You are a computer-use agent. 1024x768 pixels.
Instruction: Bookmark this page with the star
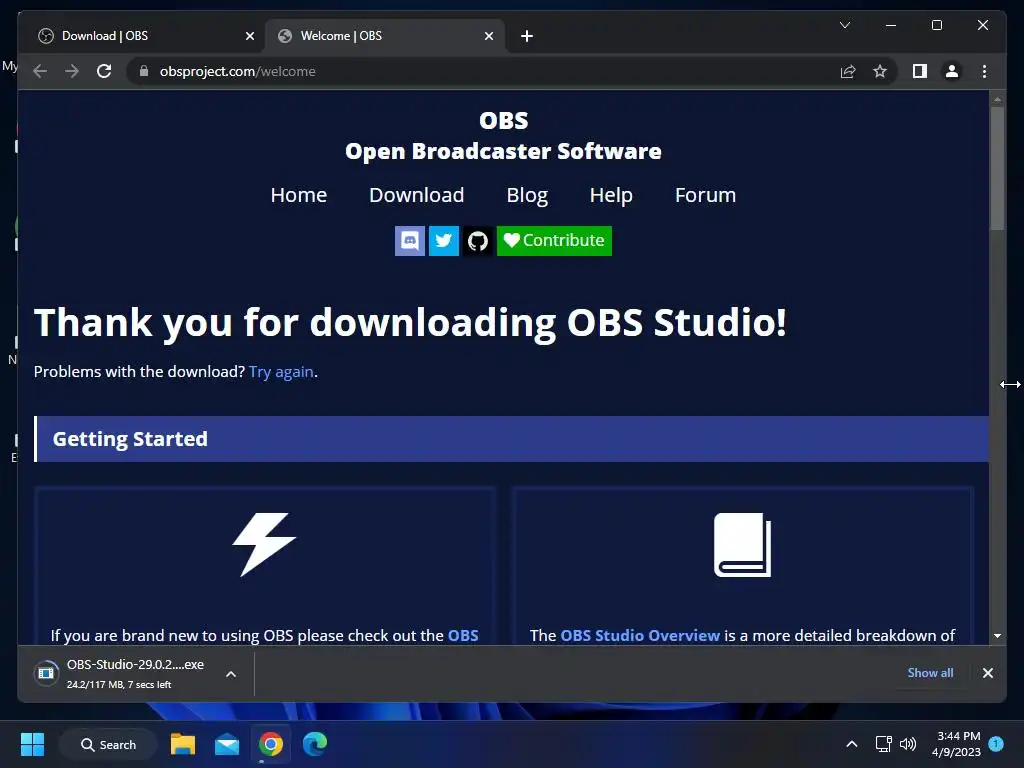point(880,71)
